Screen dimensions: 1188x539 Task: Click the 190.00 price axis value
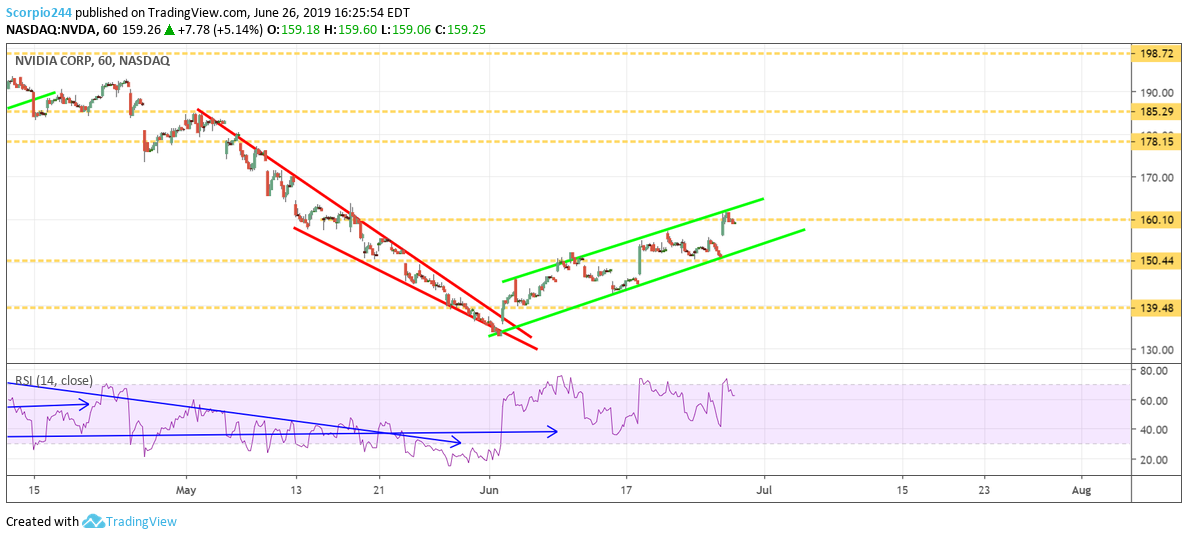pyautogui.click(x=1156, y=92)
